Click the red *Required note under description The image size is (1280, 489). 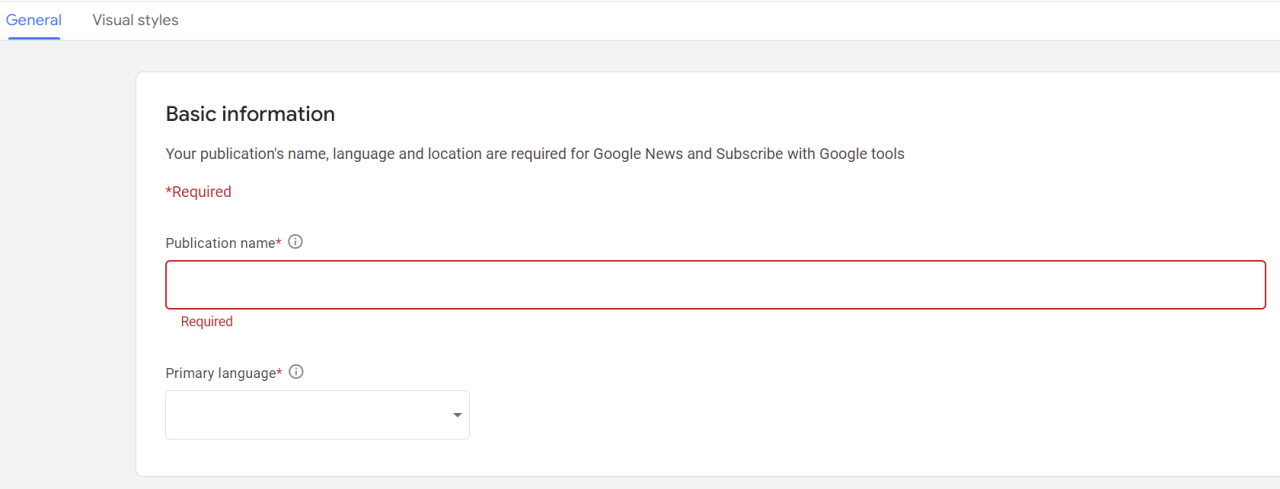tap(198, 192)
